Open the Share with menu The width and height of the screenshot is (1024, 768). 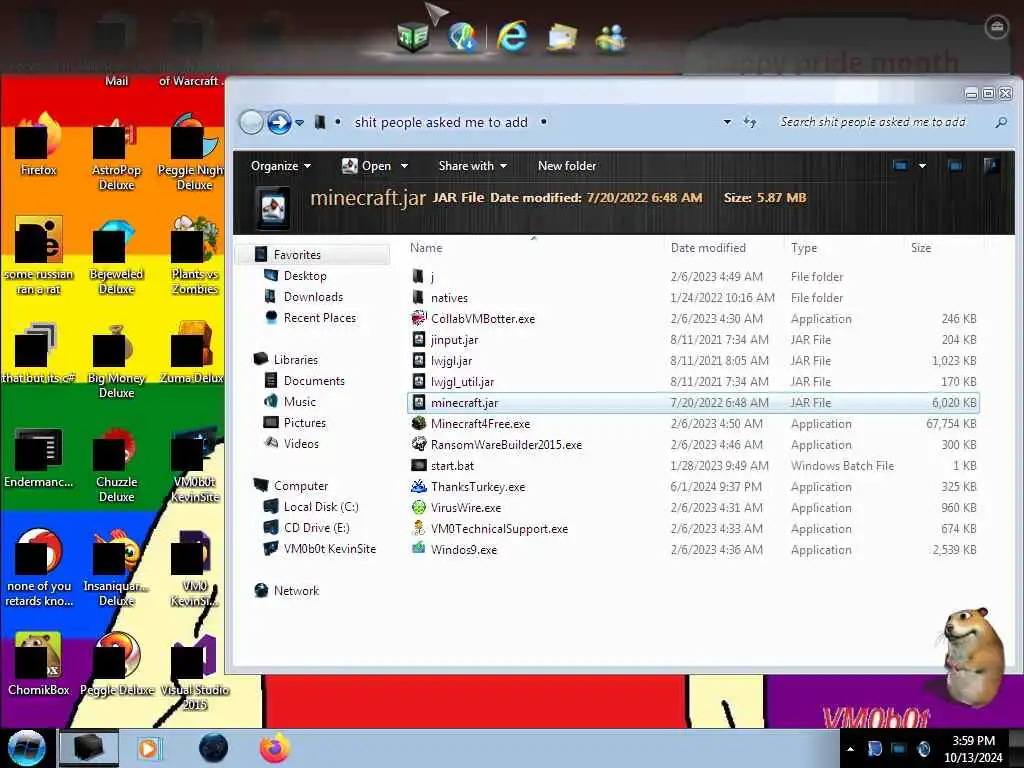(x=473, y=166)
